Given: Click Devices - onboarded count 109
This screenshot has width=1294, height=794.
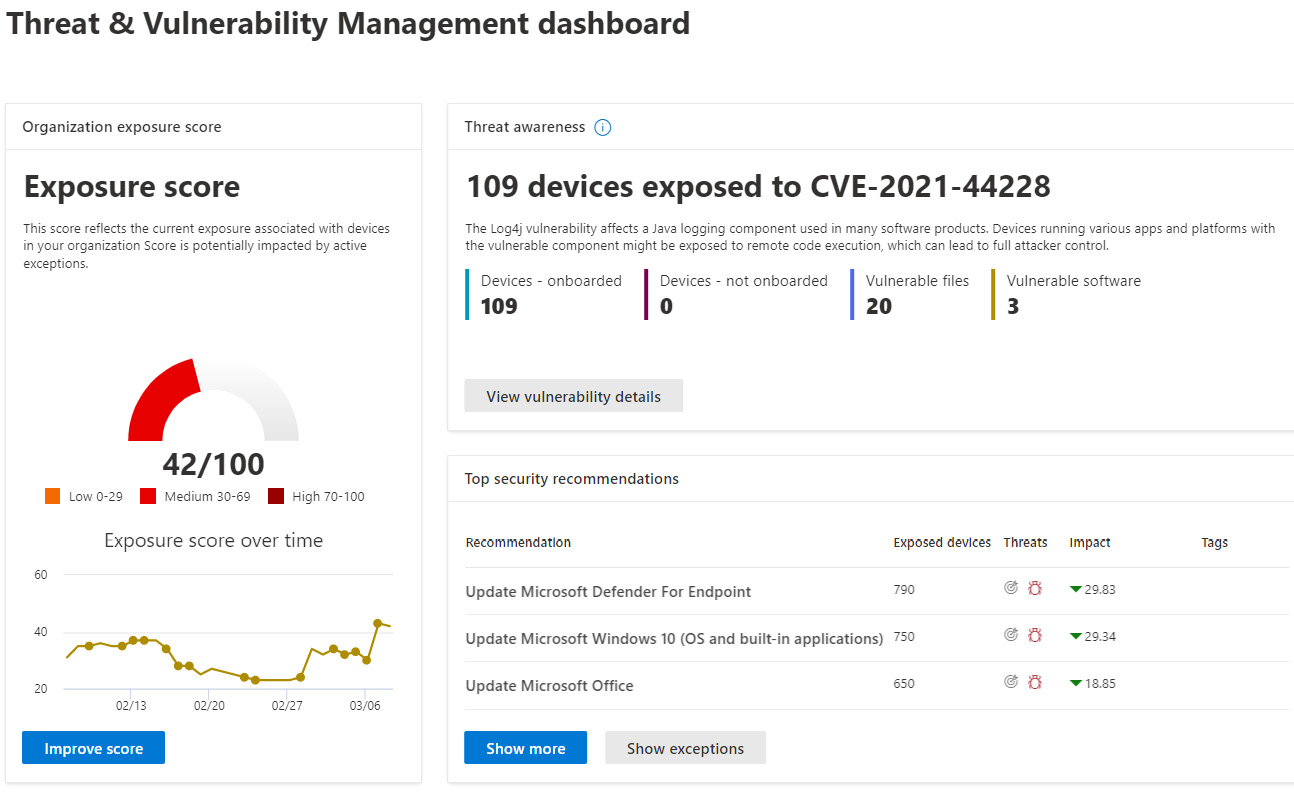Looking at the screenshot, I should [x=499, y=306].
